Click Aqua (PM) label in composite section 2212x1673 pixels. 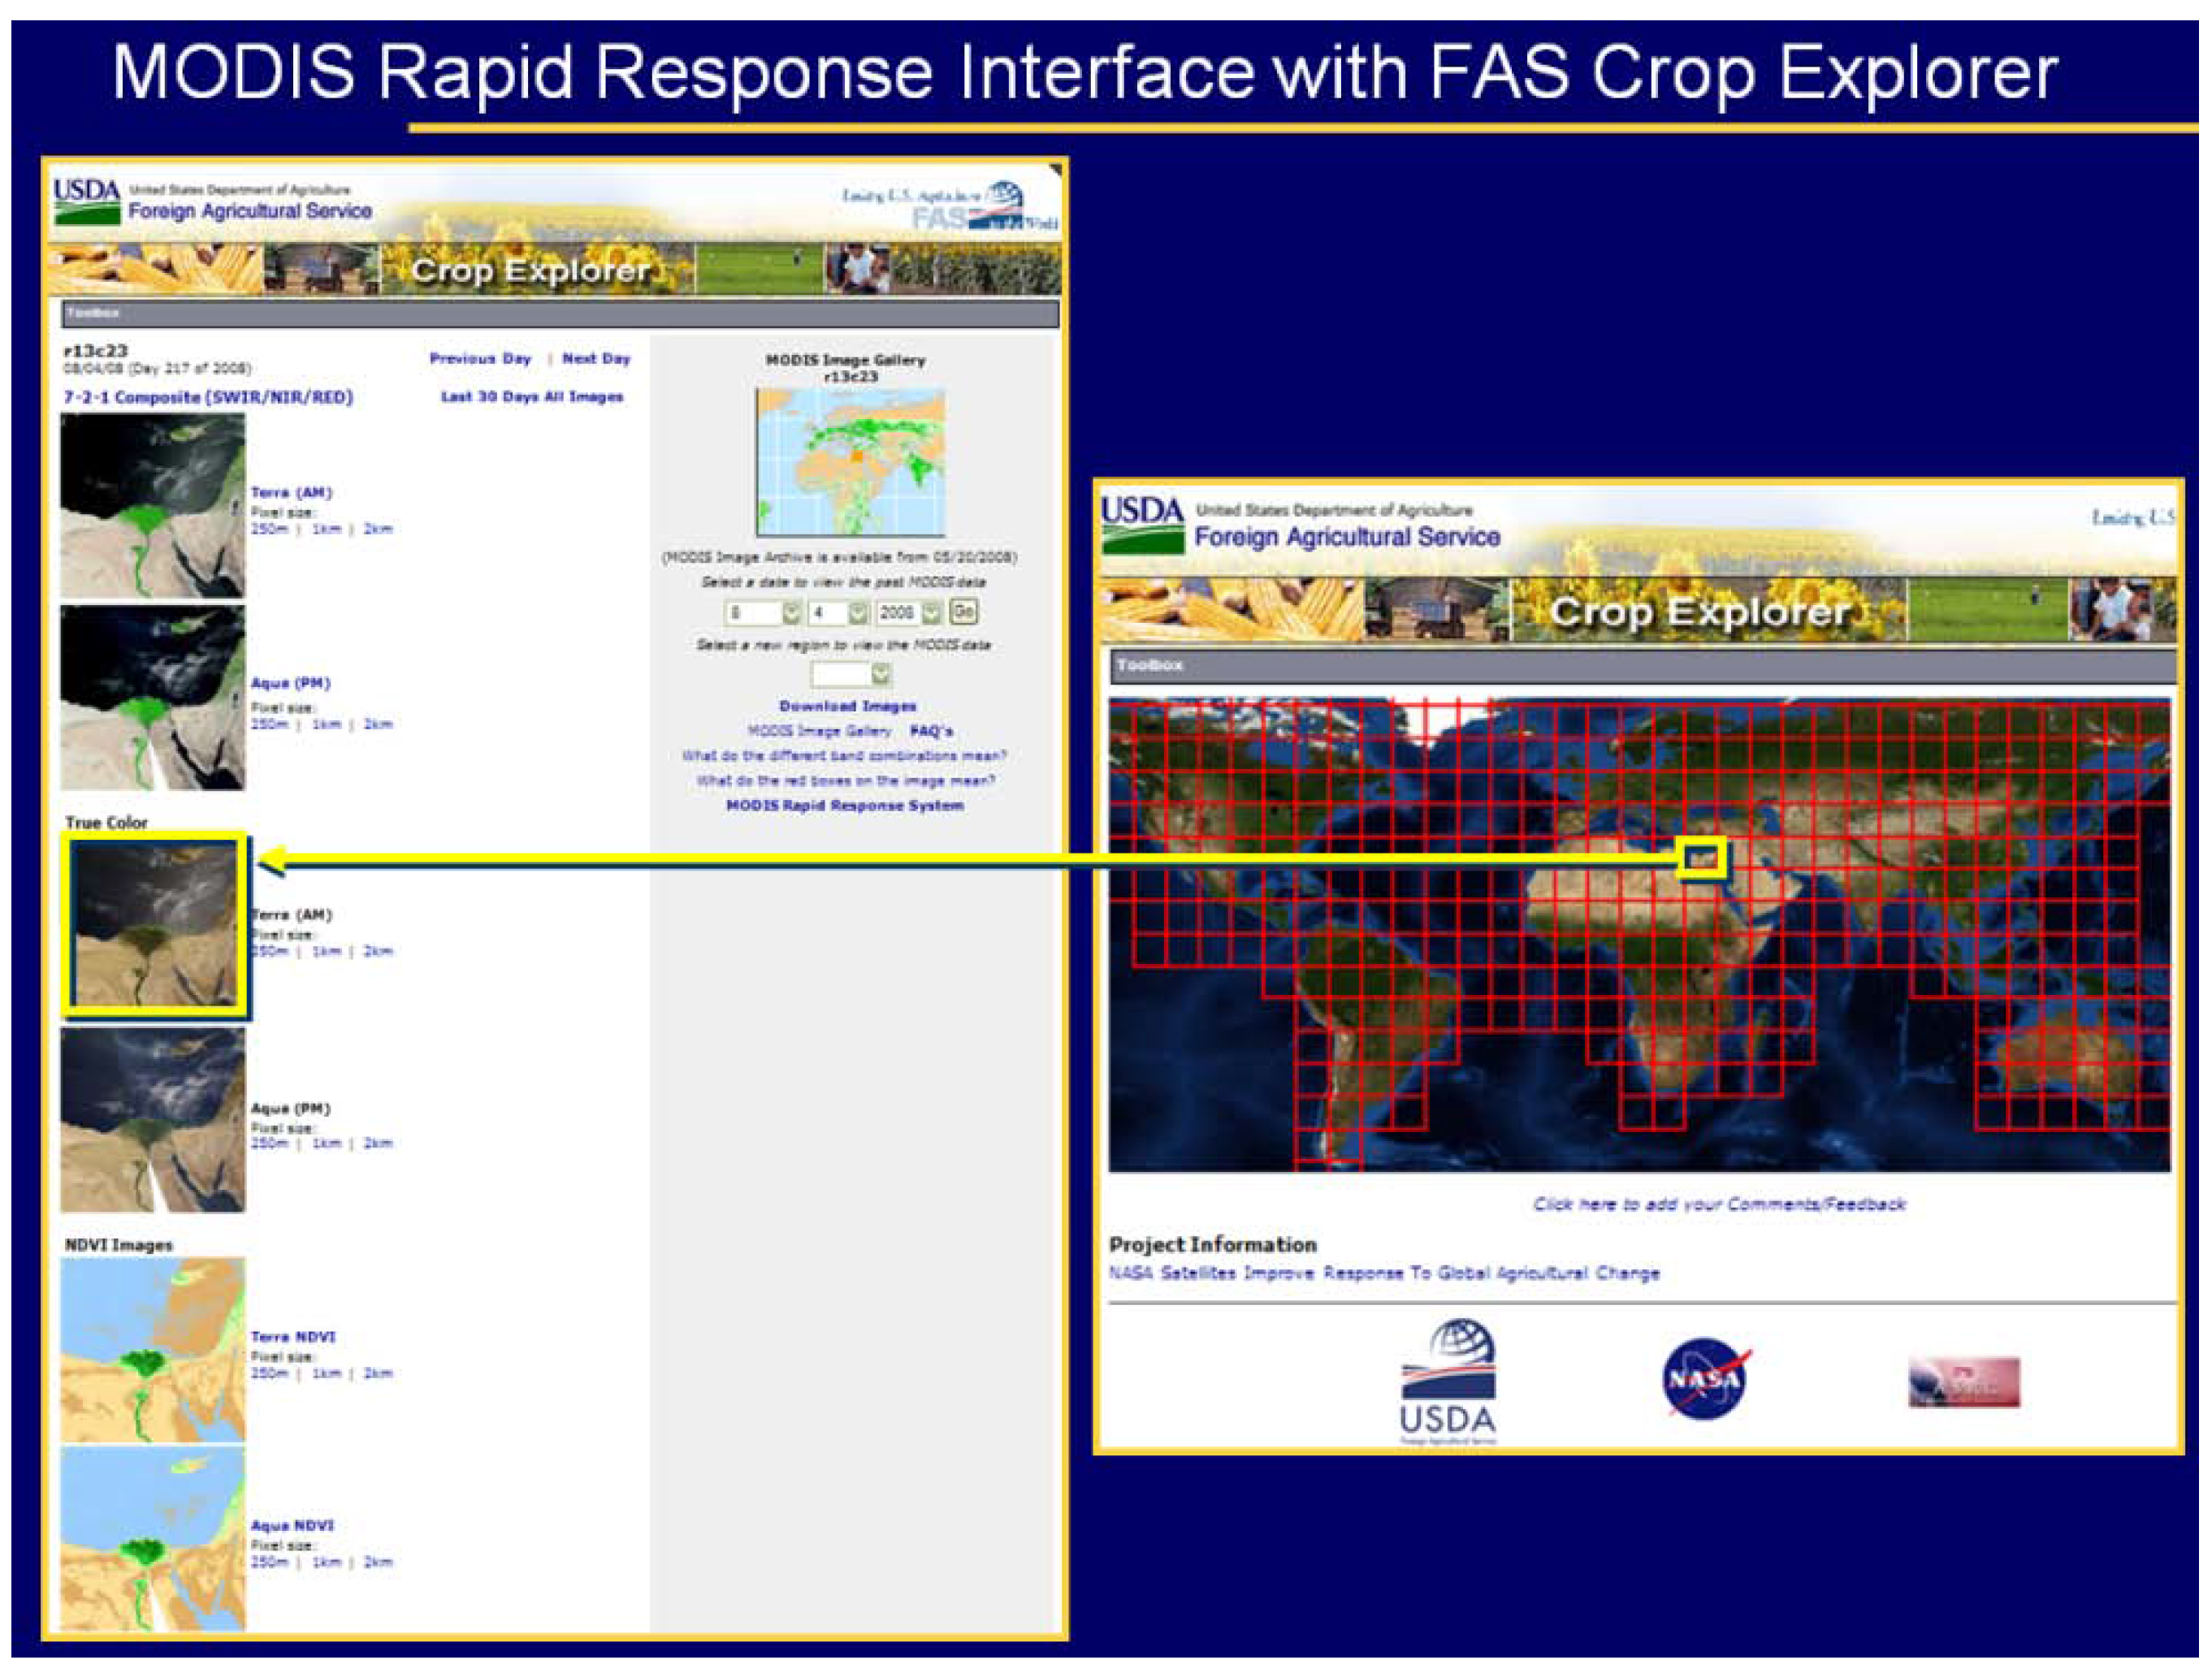[290, 684]
